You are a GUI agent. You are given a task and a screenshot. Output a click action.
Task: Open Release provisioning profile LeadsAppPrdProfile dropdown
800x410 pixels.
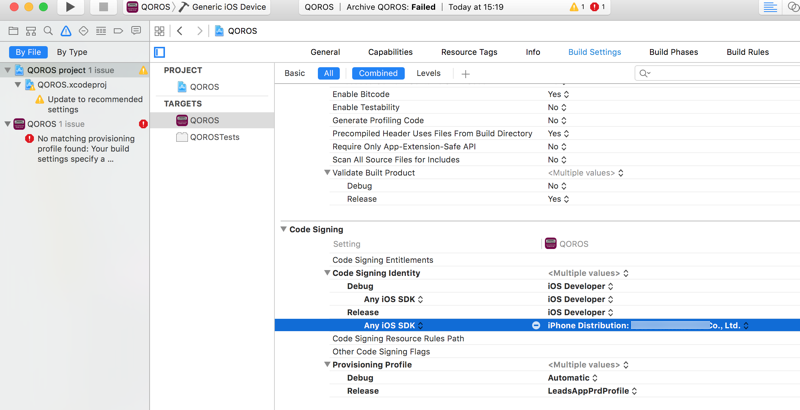592,391
